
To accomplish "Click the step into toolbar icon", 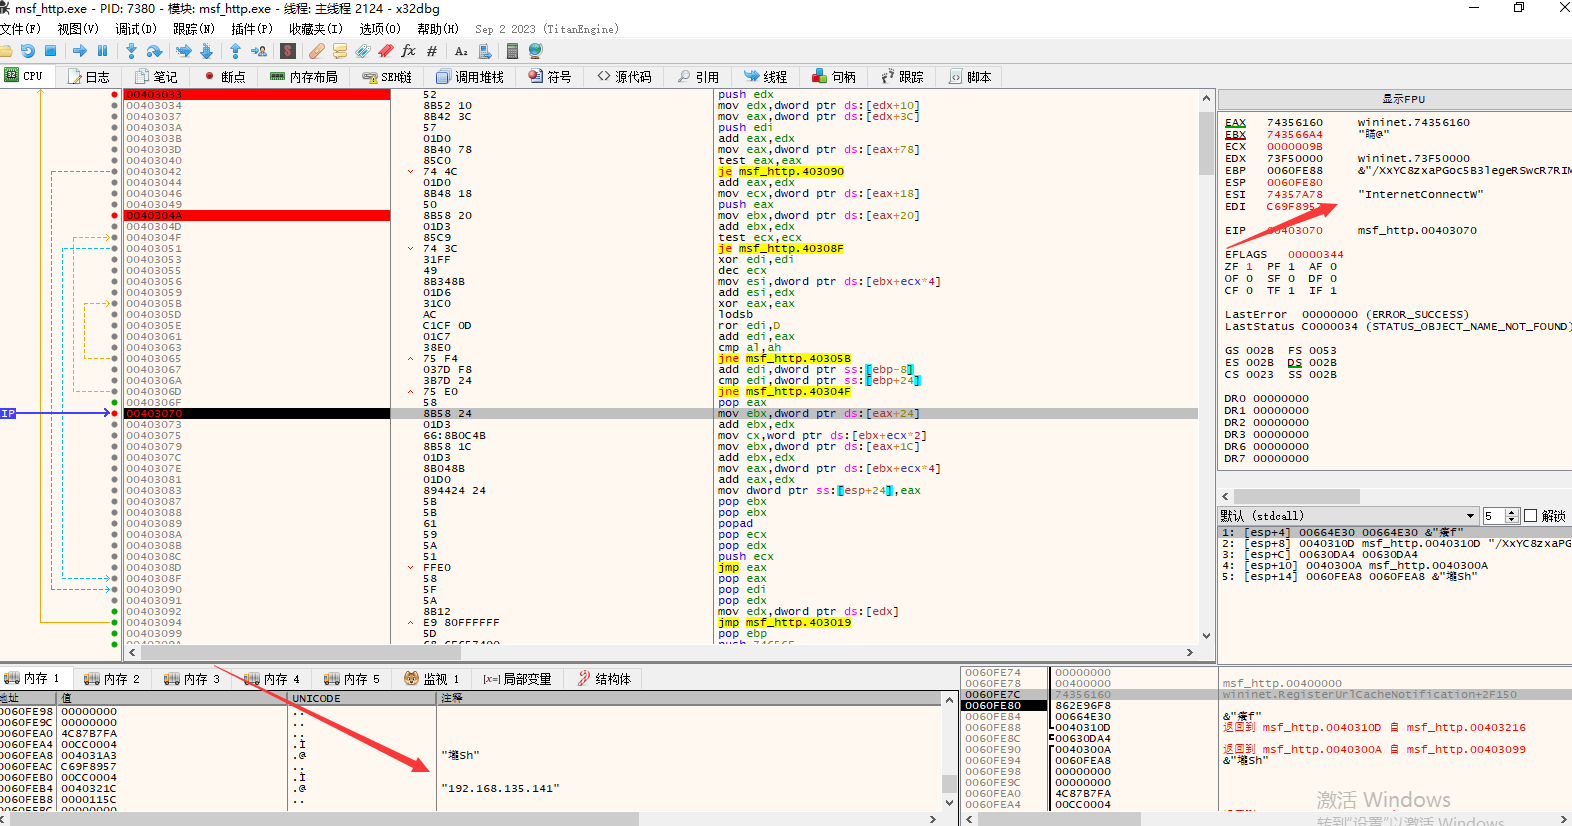I will tap(131, 51).
